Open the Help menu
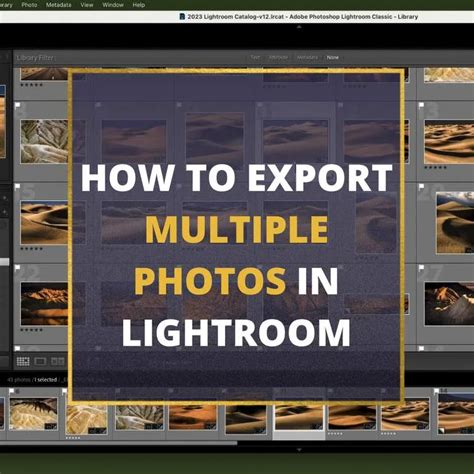The width and height of the screenshot is (474, 474). click(138, 5)
